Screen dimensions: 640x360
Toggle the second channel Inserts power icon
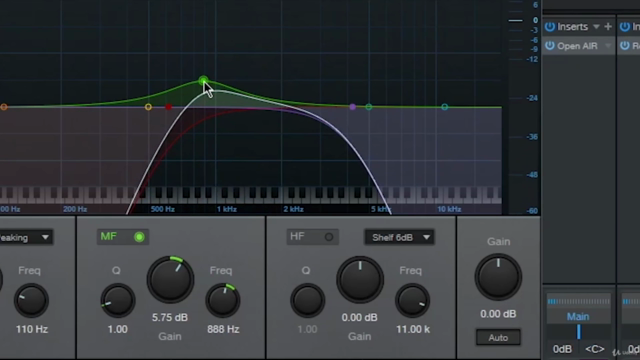click(x=625, y=27)
